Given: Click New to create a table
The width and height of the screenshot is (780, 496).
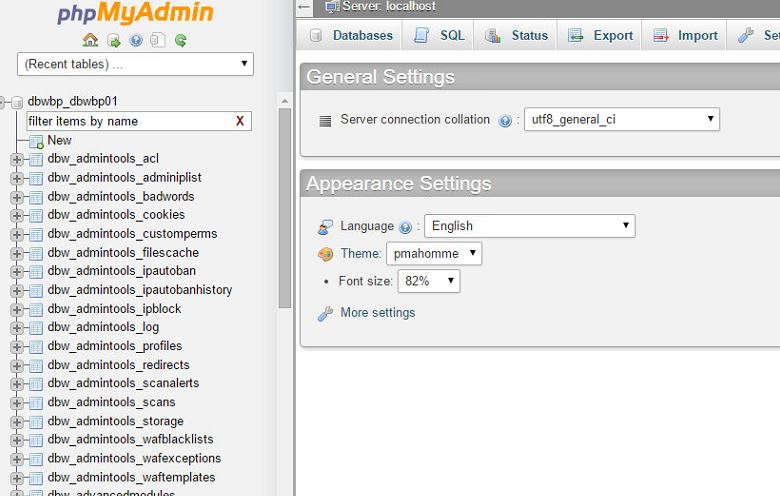Looking at the screenshot, I should click(59, 140).
